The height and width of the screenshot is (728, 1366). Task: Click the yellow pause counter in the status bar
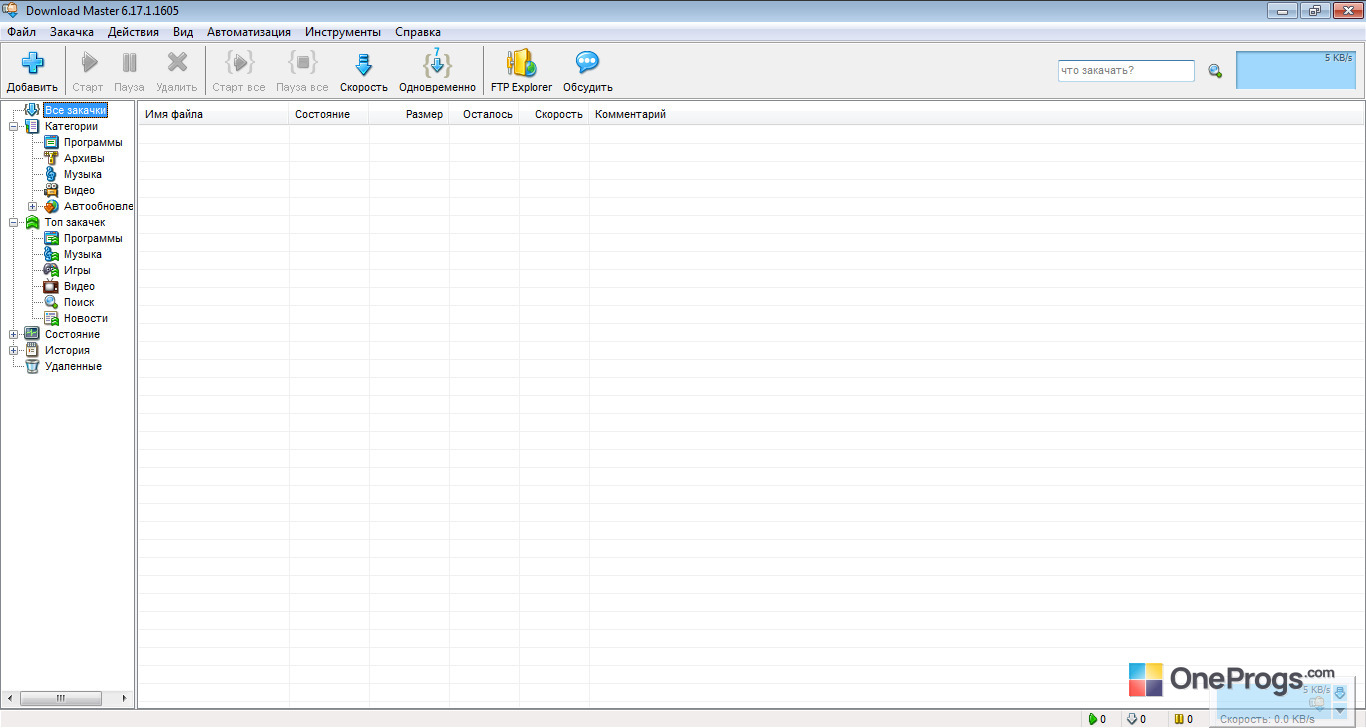coord(1183,719)
